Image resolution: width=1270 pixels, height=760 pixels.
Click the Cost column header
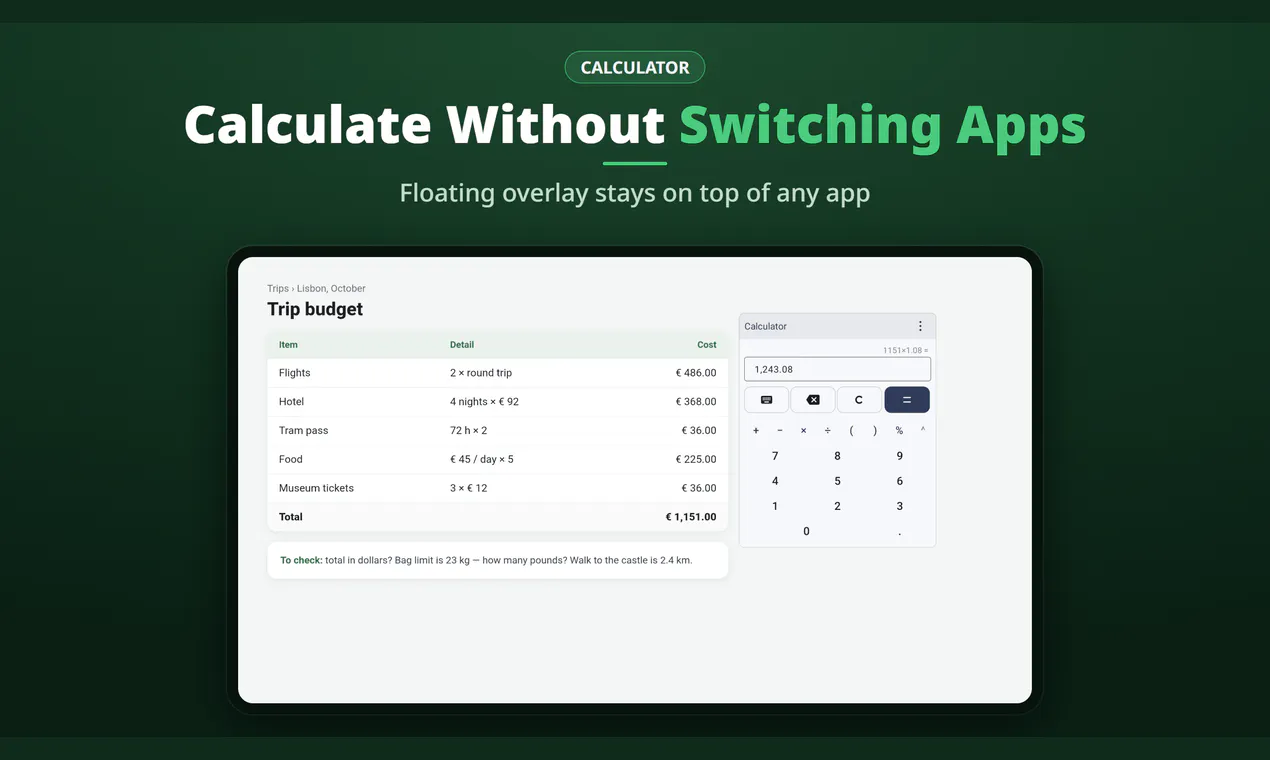pyautogui.click(x=707, y=344)
